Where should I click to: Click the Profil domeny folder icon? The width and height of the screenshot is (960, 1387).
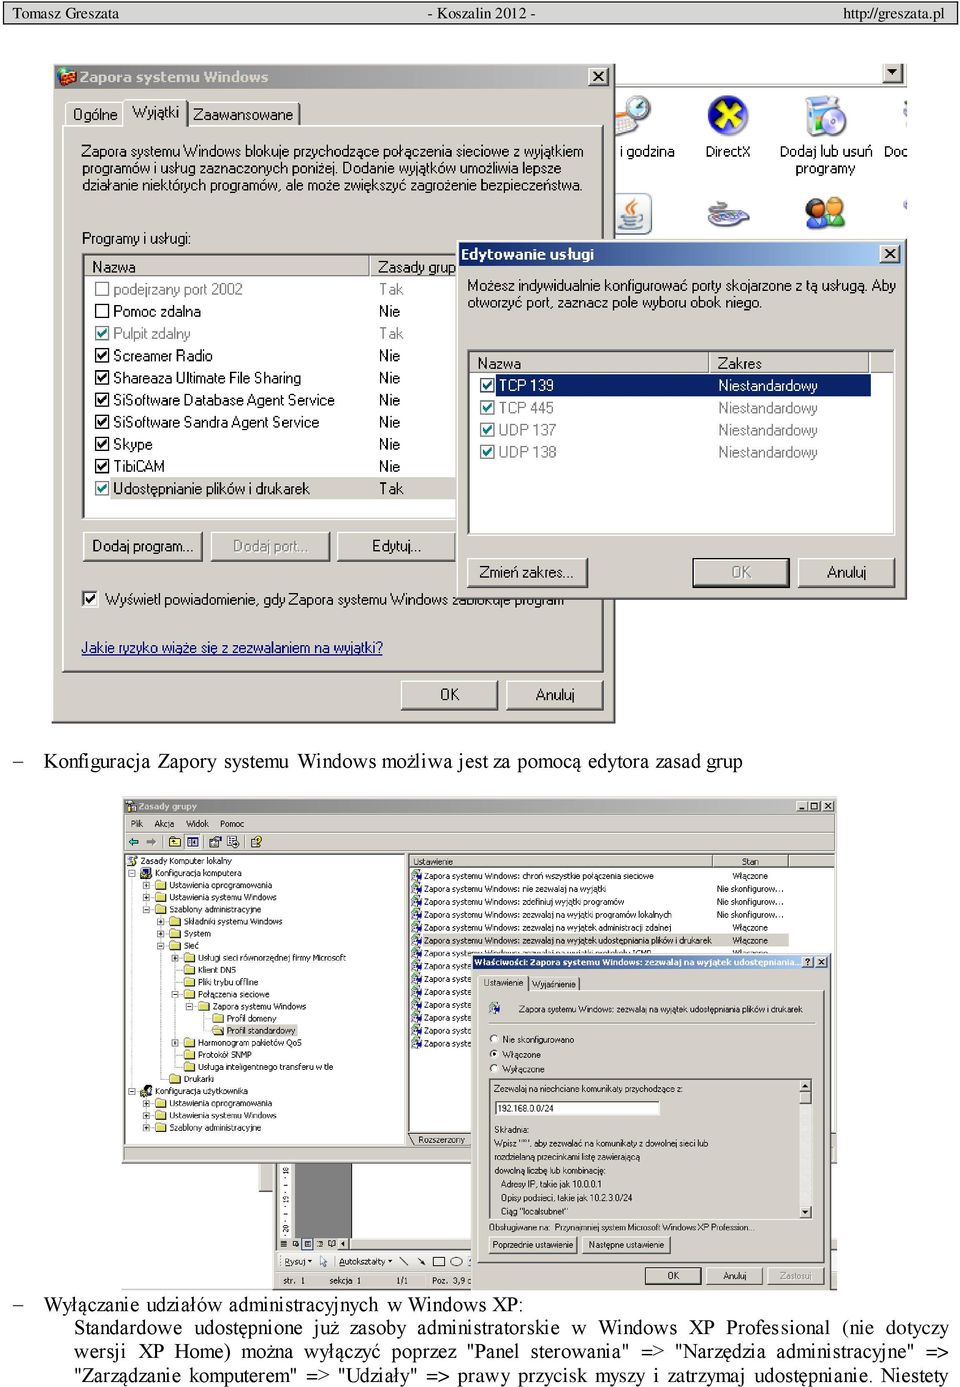point(218,1018)
